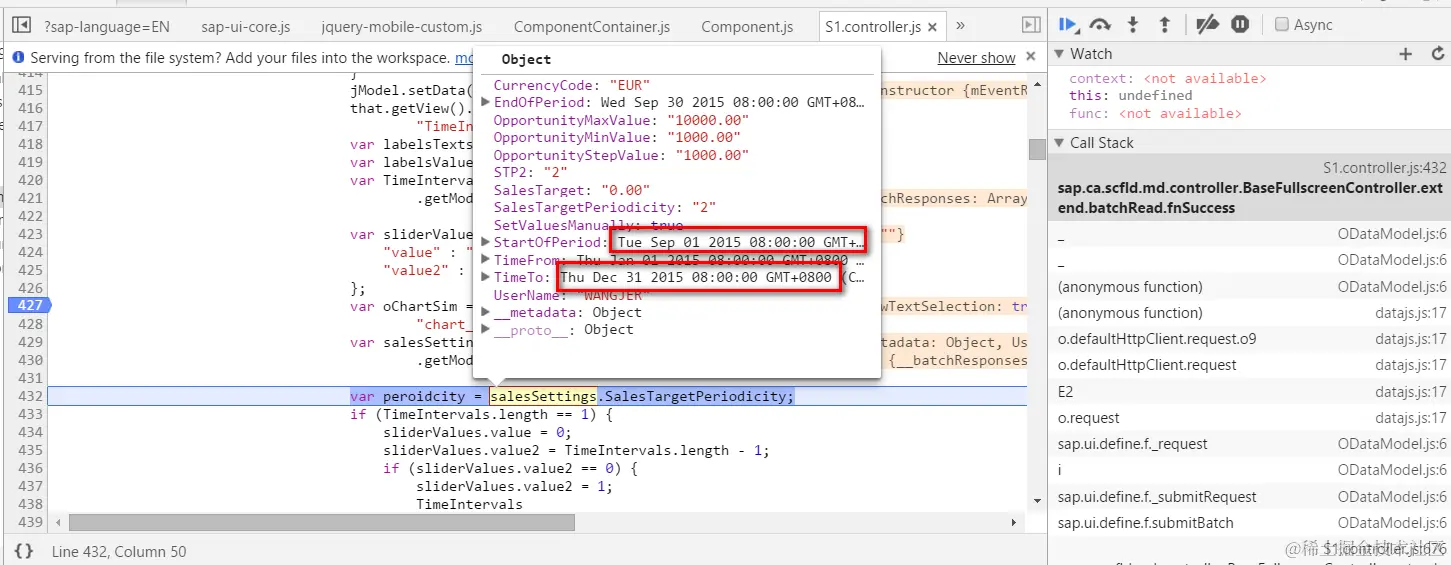Deactivate all breakpoints
This screenshot has width=1451, height=565.
(1208, 25)
